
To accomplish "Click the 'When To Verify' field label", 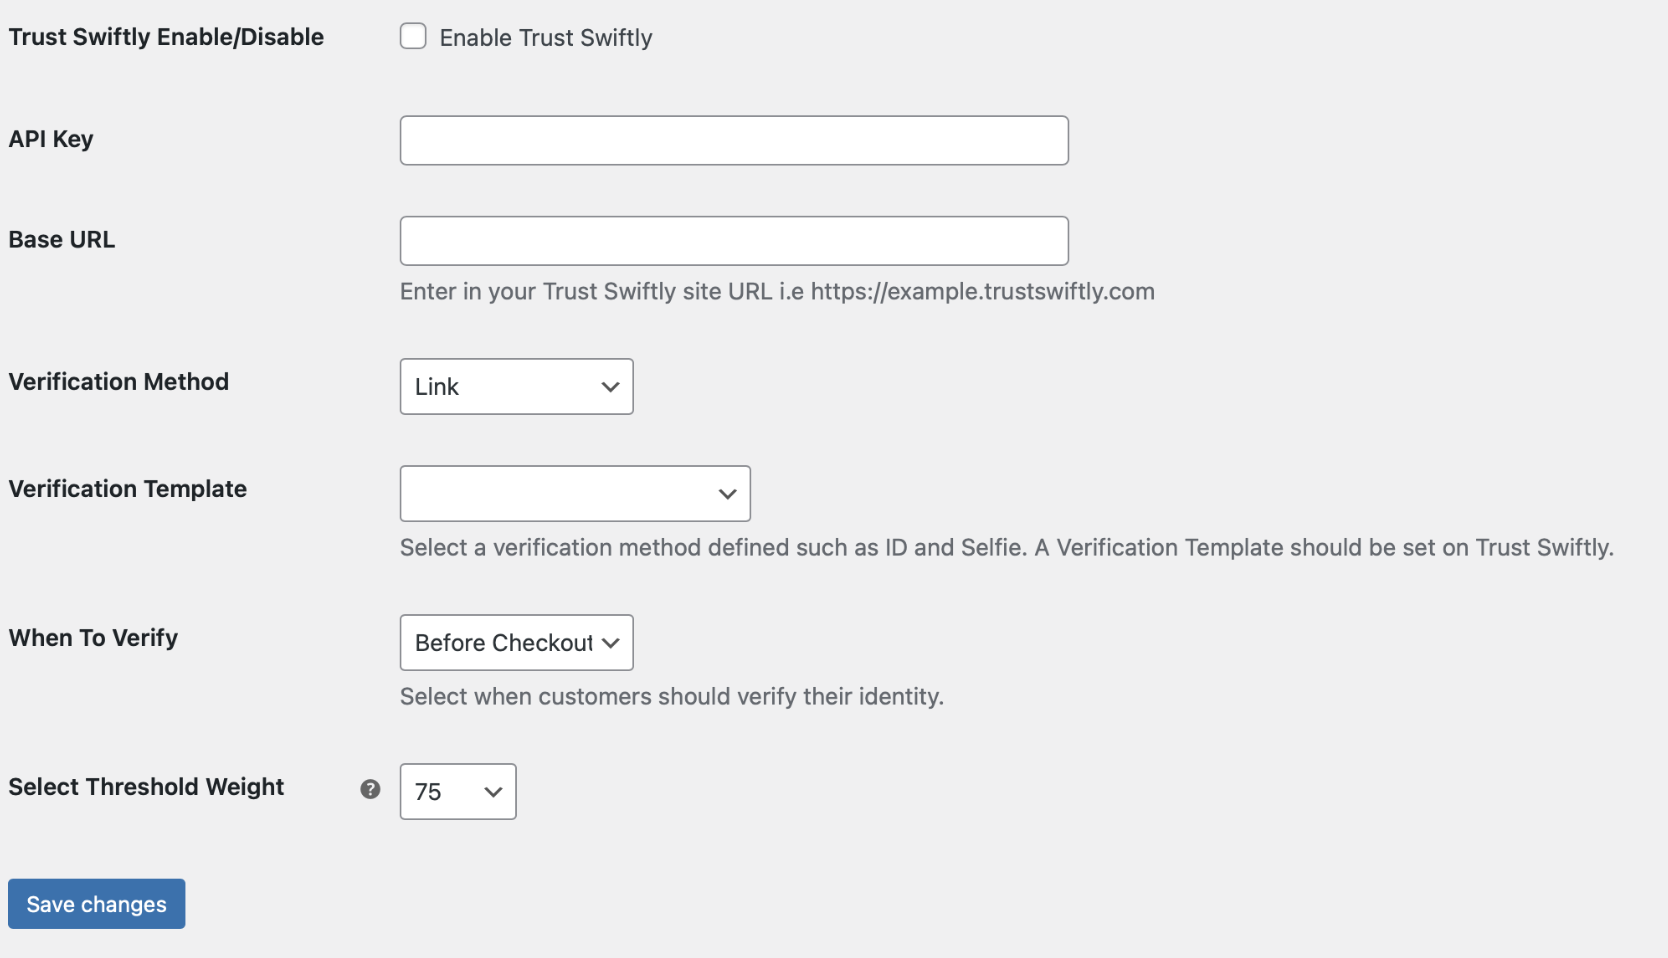I will coord(93,638).
